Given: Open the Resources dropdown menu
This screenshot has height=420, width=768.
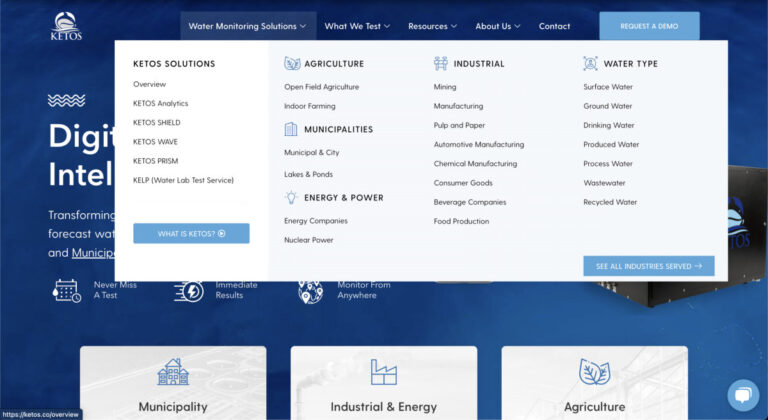Looking at the screenshot, I should point(432,26).
